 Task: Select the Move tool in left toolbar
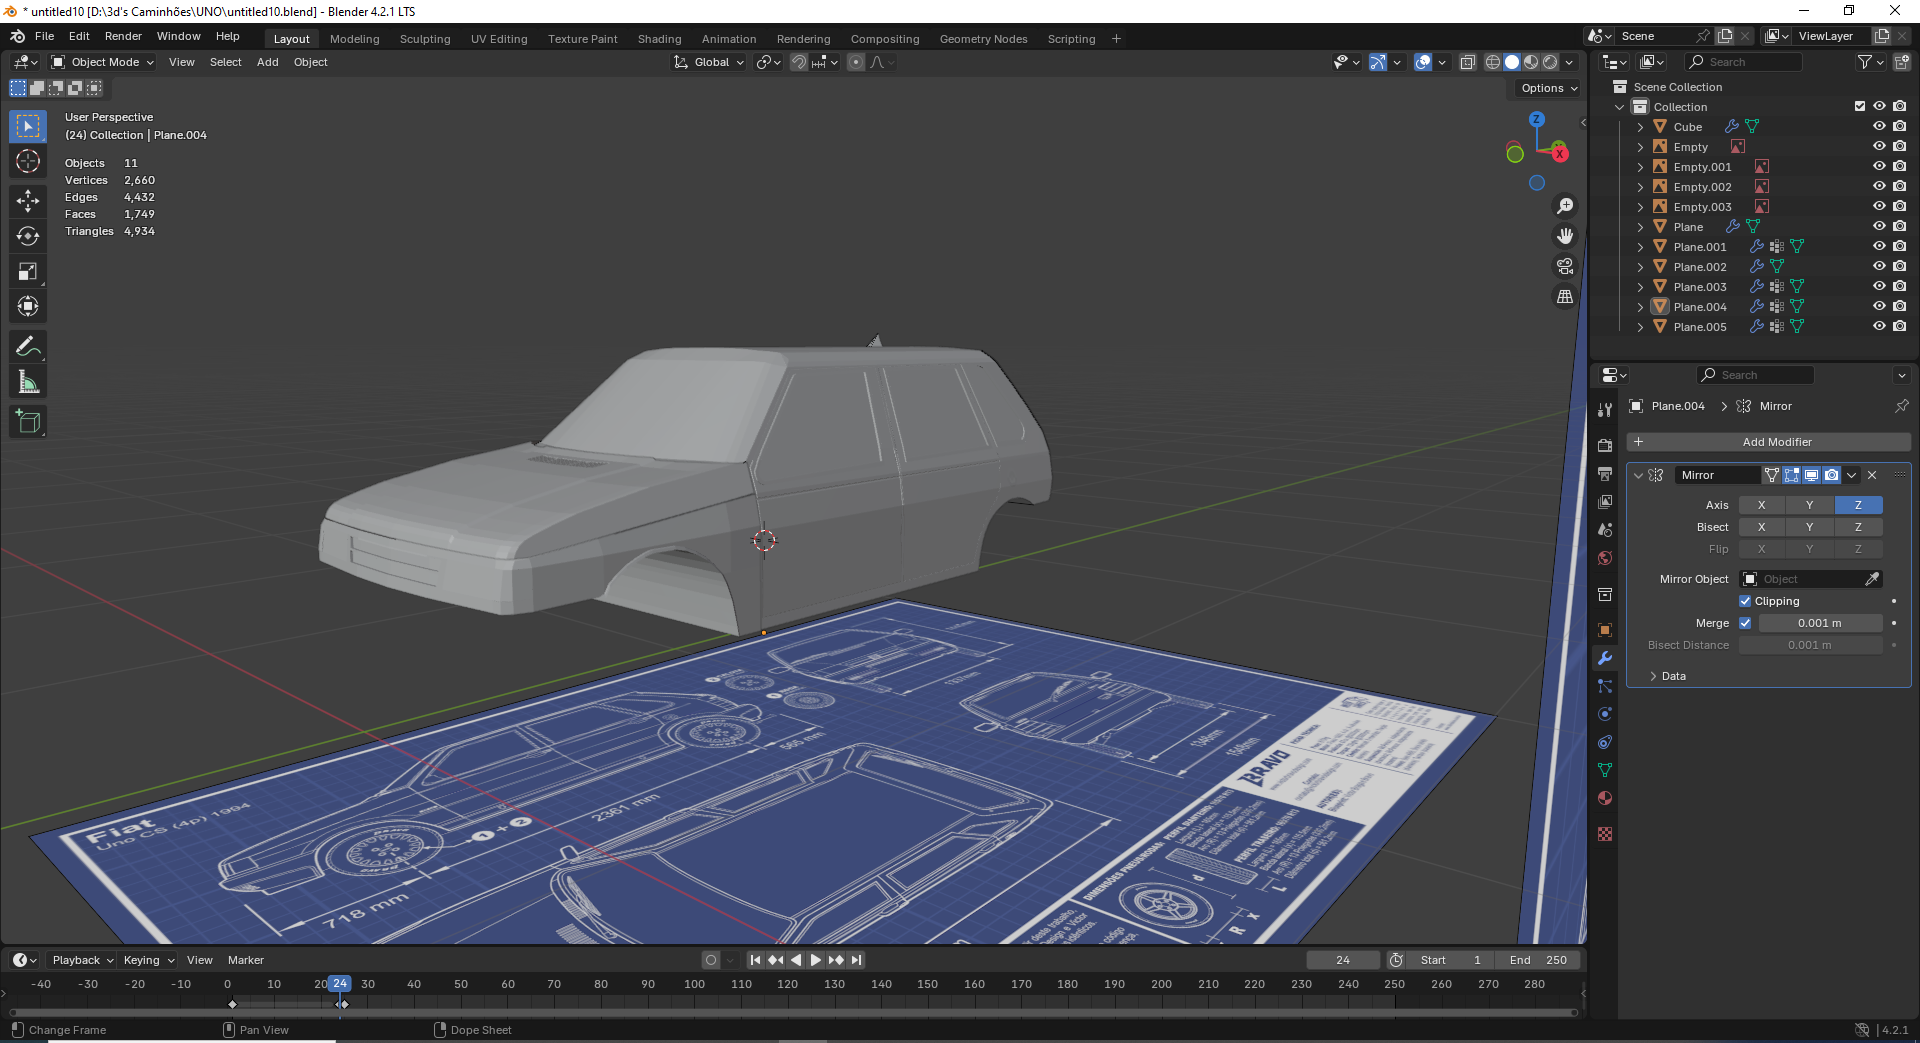pos(28,201)
